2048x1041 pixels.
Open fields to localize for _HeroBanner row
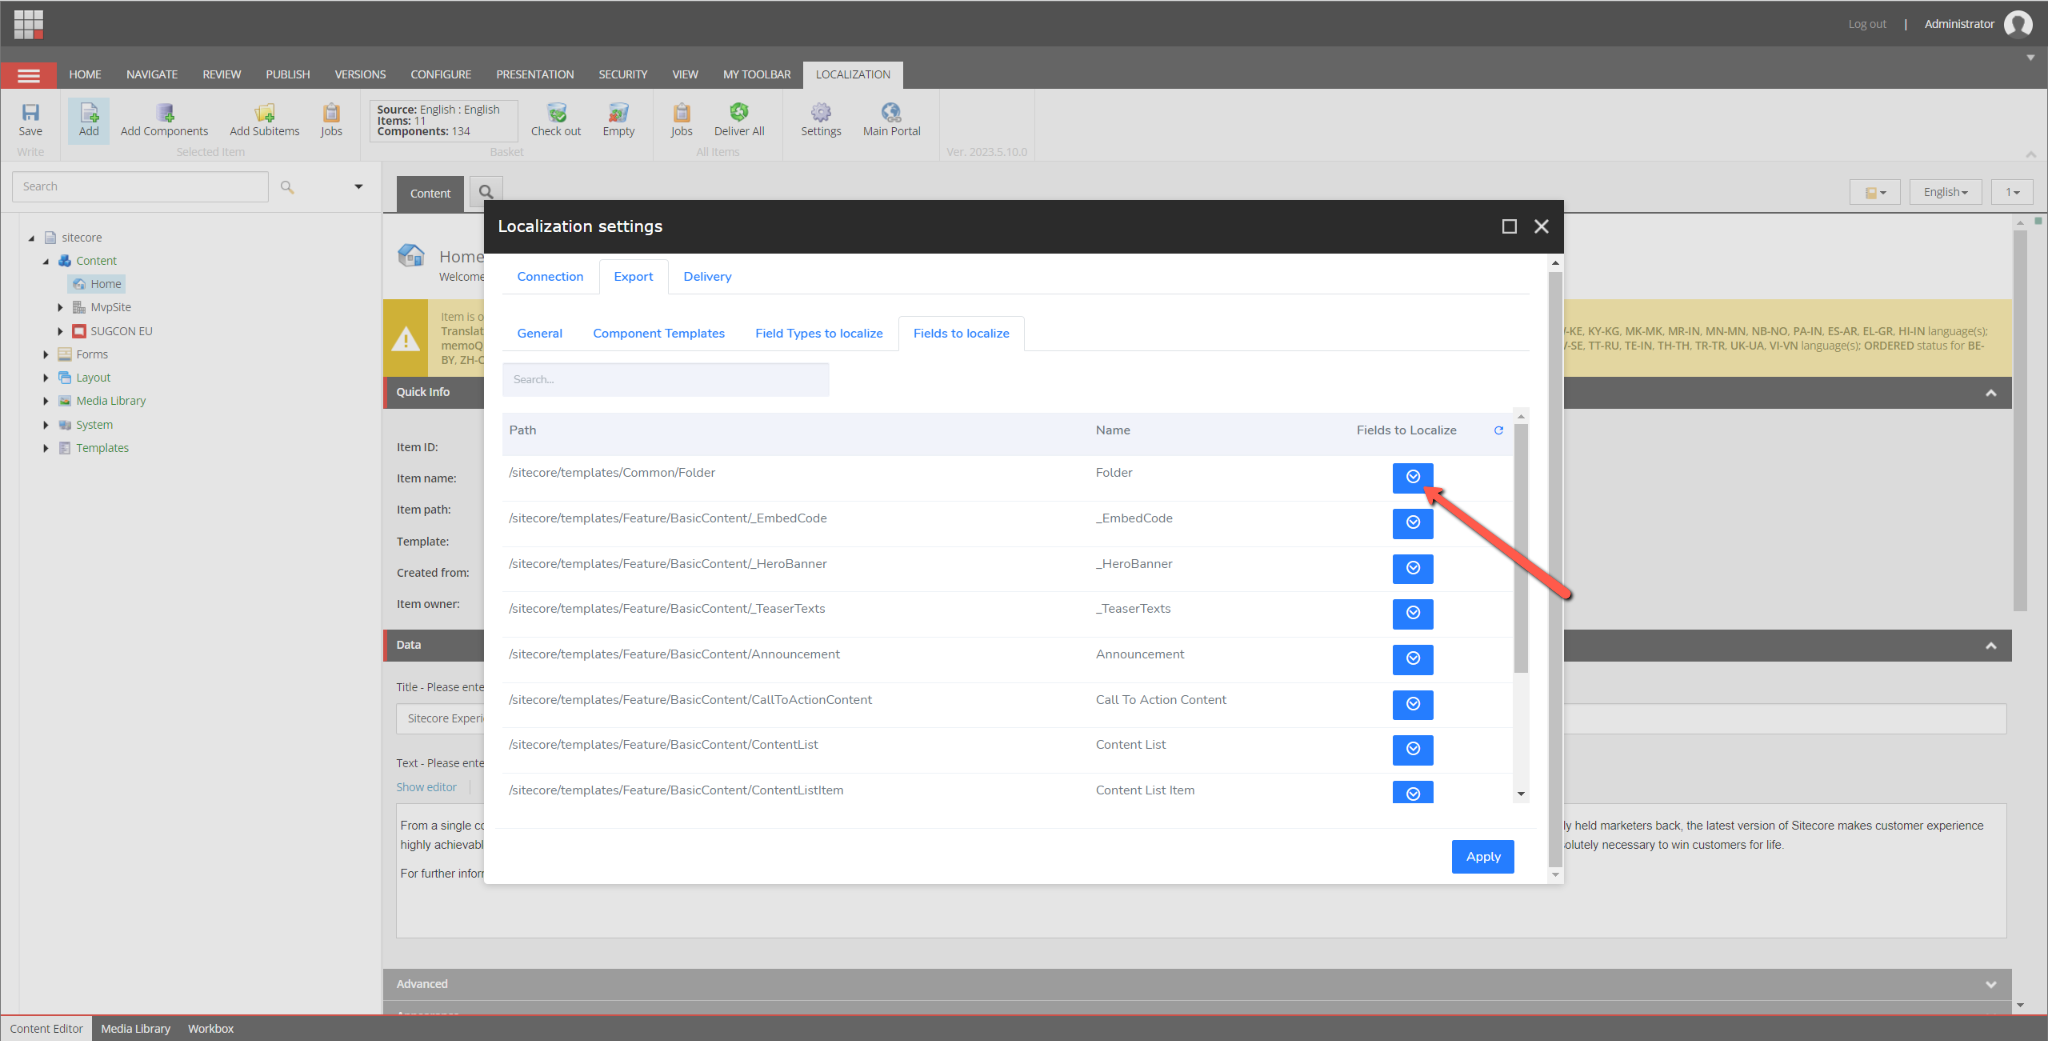coord(1412,569)
